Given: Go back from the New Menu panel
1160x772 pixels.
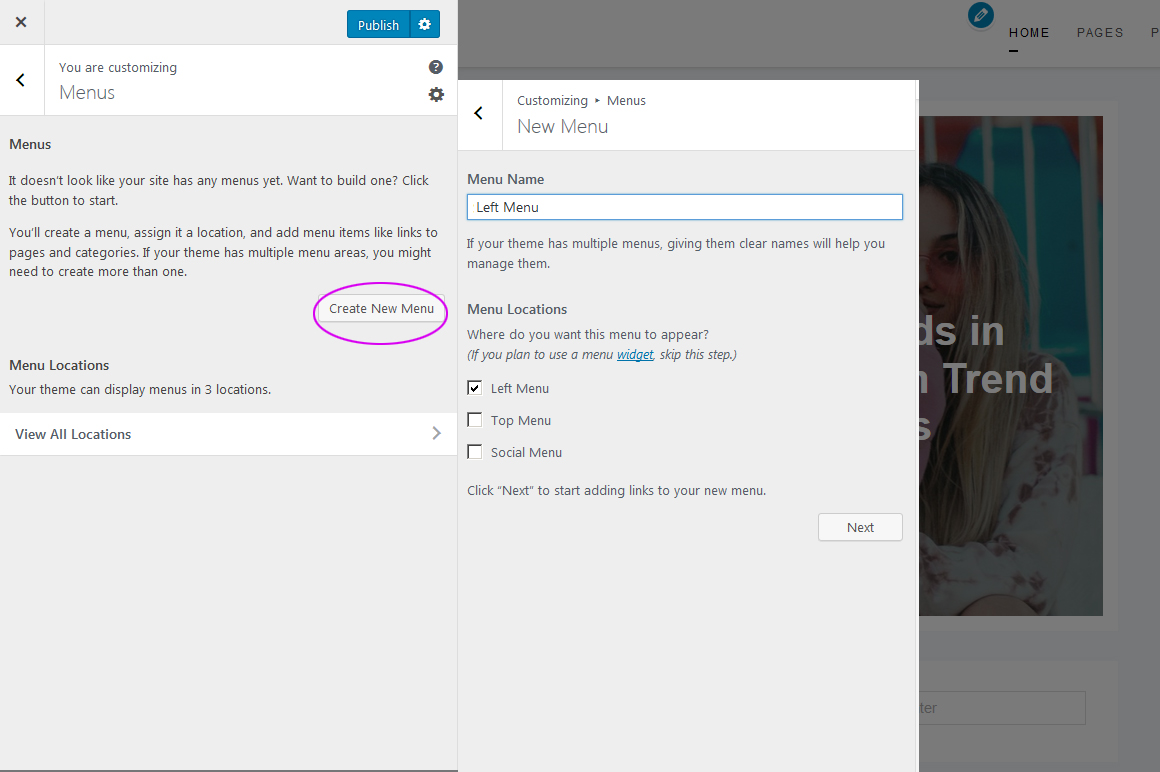Looking at the screenshot, I should [479, 113].
